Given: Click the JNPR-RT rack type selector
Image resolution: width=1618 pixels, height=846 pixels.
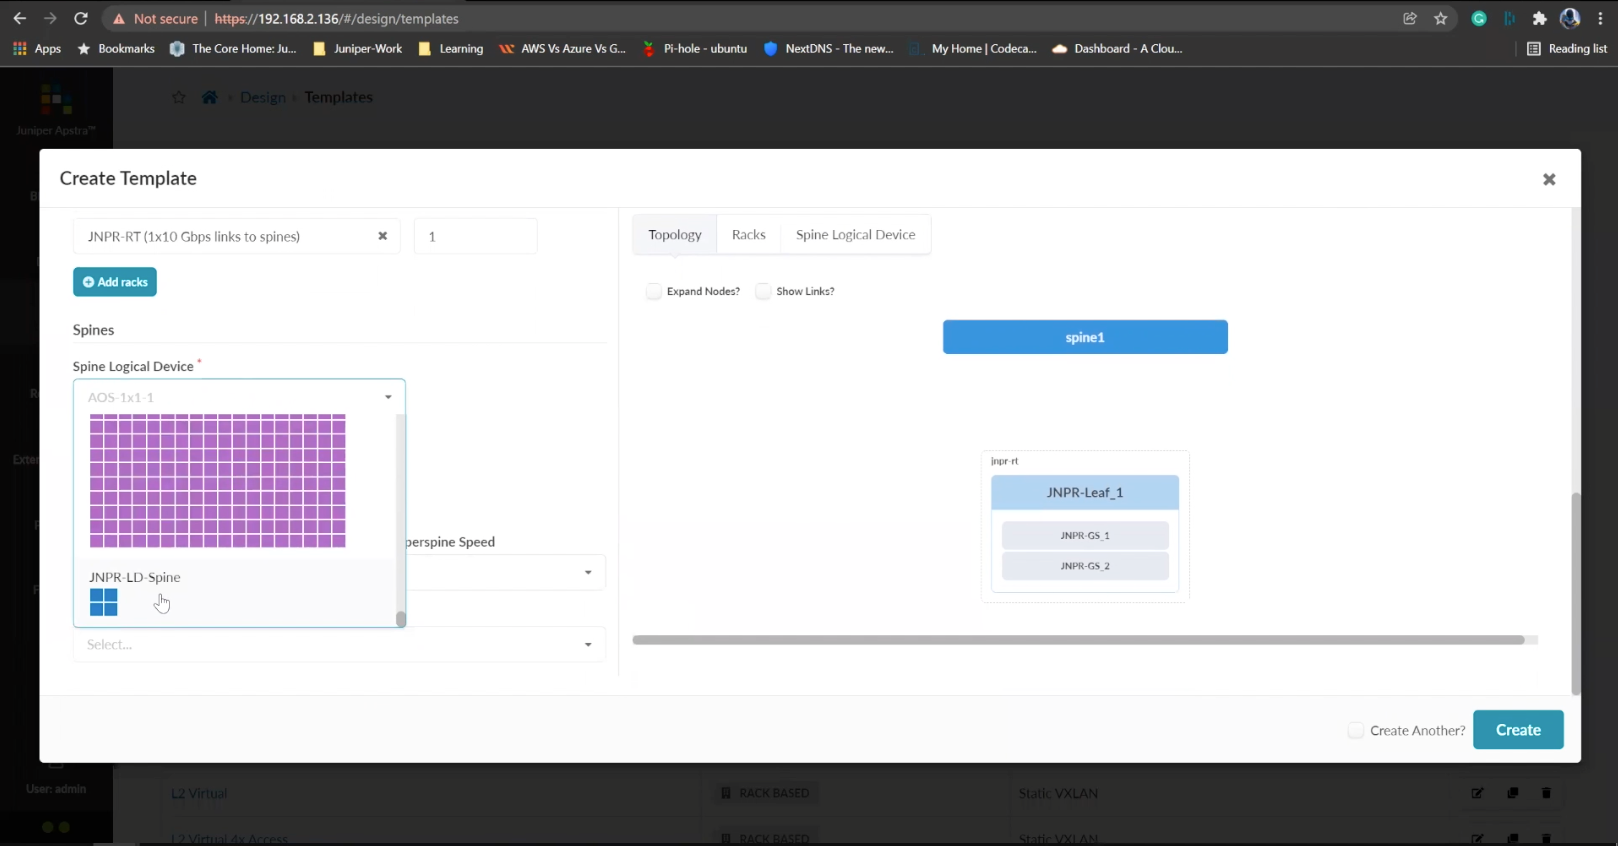Looking at the screenshot, I should tap(237, 236).
